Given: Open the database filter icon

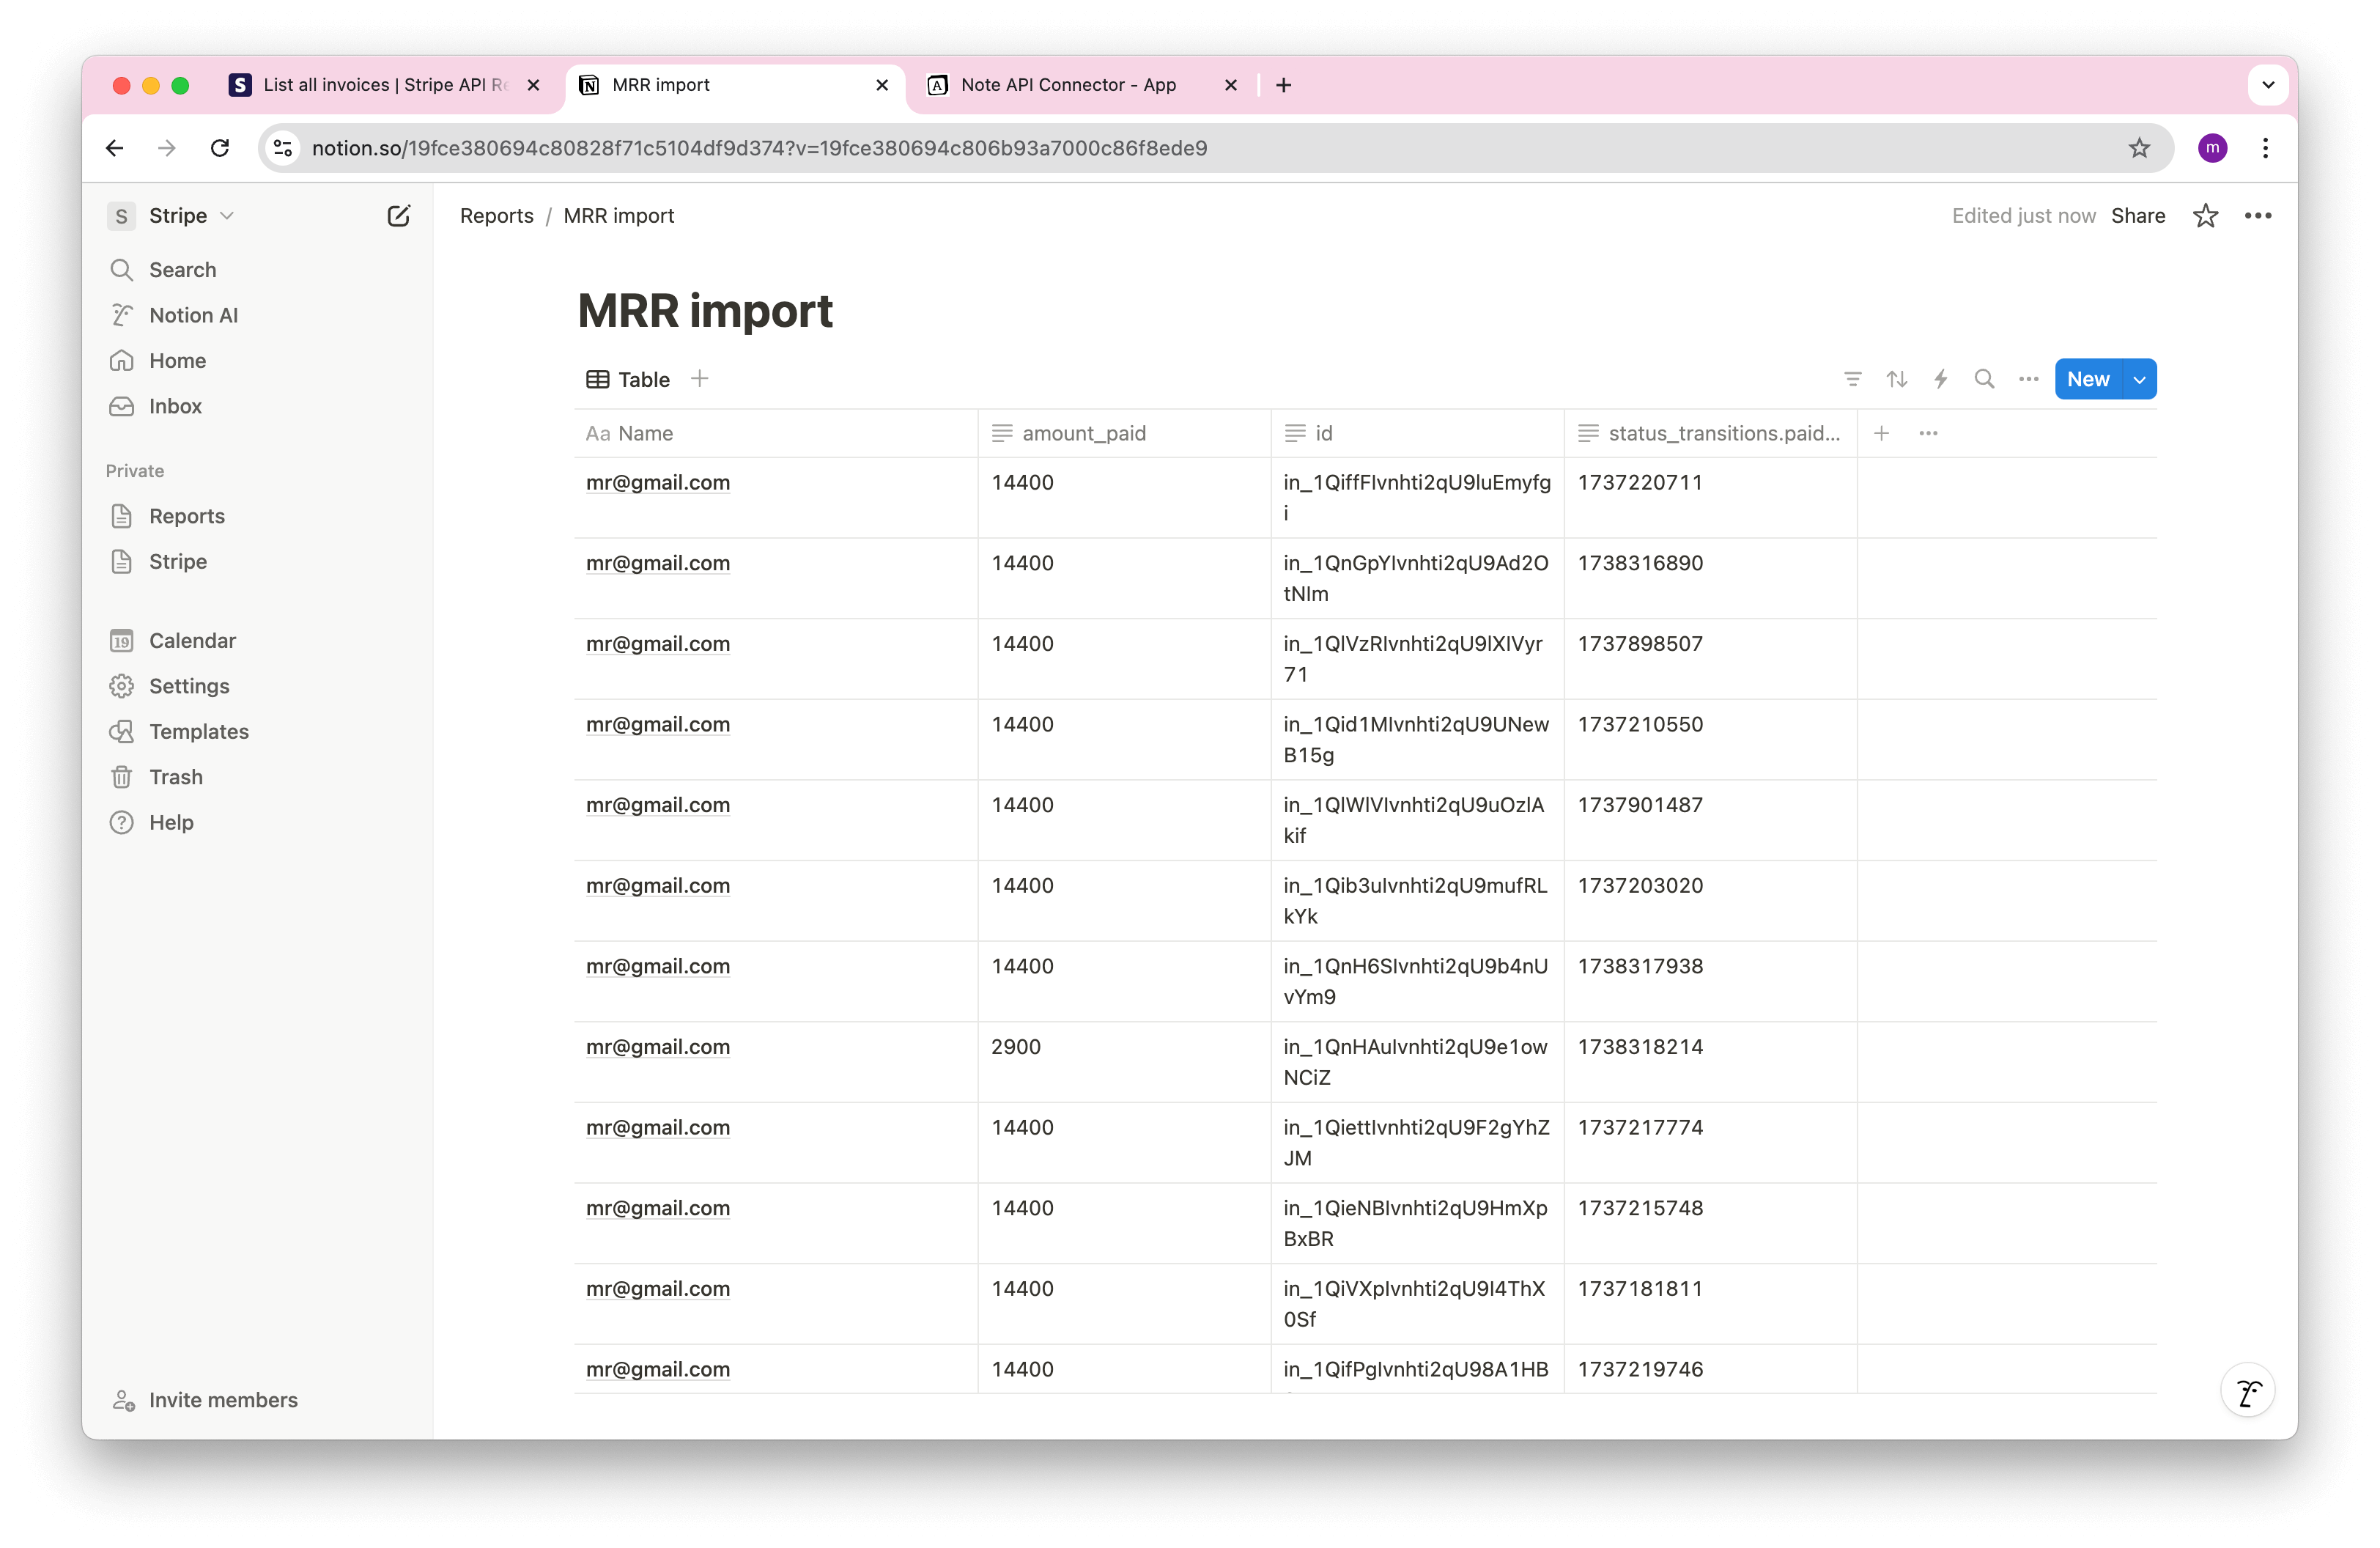Looking at the screenshot, I should click(x=1853, y=379).
